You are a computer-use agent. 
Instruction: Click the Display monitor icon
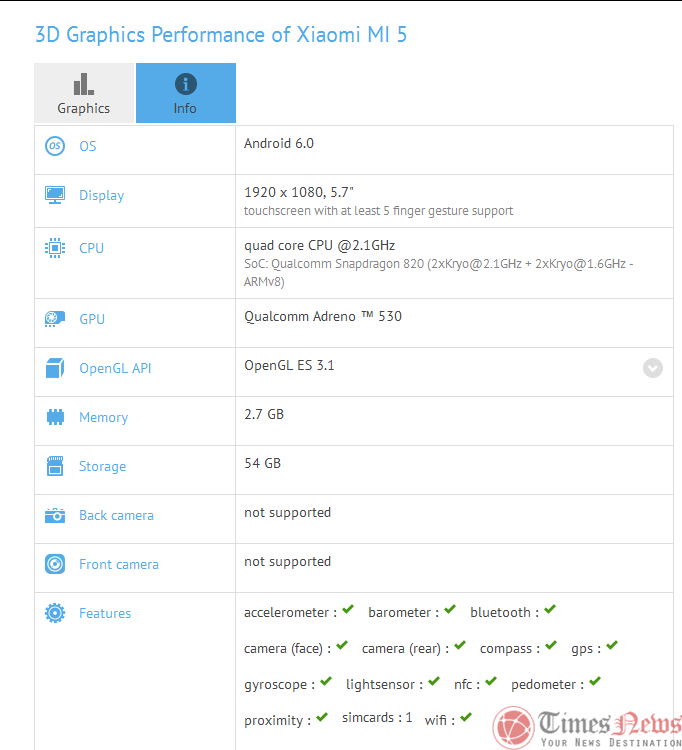tap(54, 195)
